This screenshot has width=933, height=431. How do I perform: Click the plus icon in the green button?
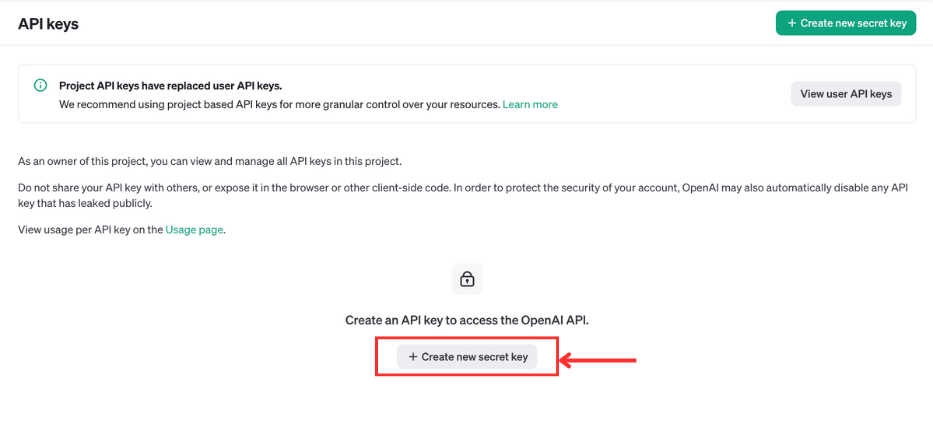(792, 23)
